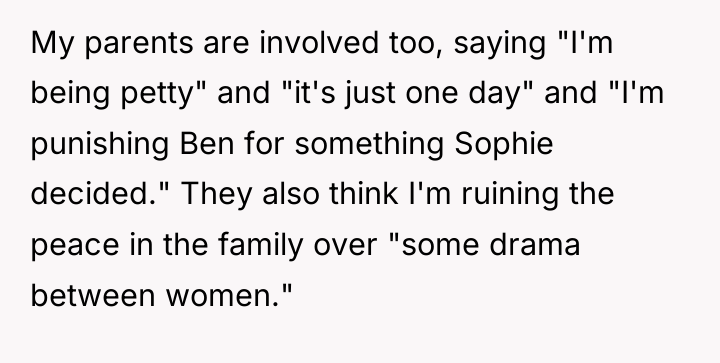Image resolution: width=720 pixels, height=363 pixels.
Task: Click the name "Ben" in the text
Action: 207,144
